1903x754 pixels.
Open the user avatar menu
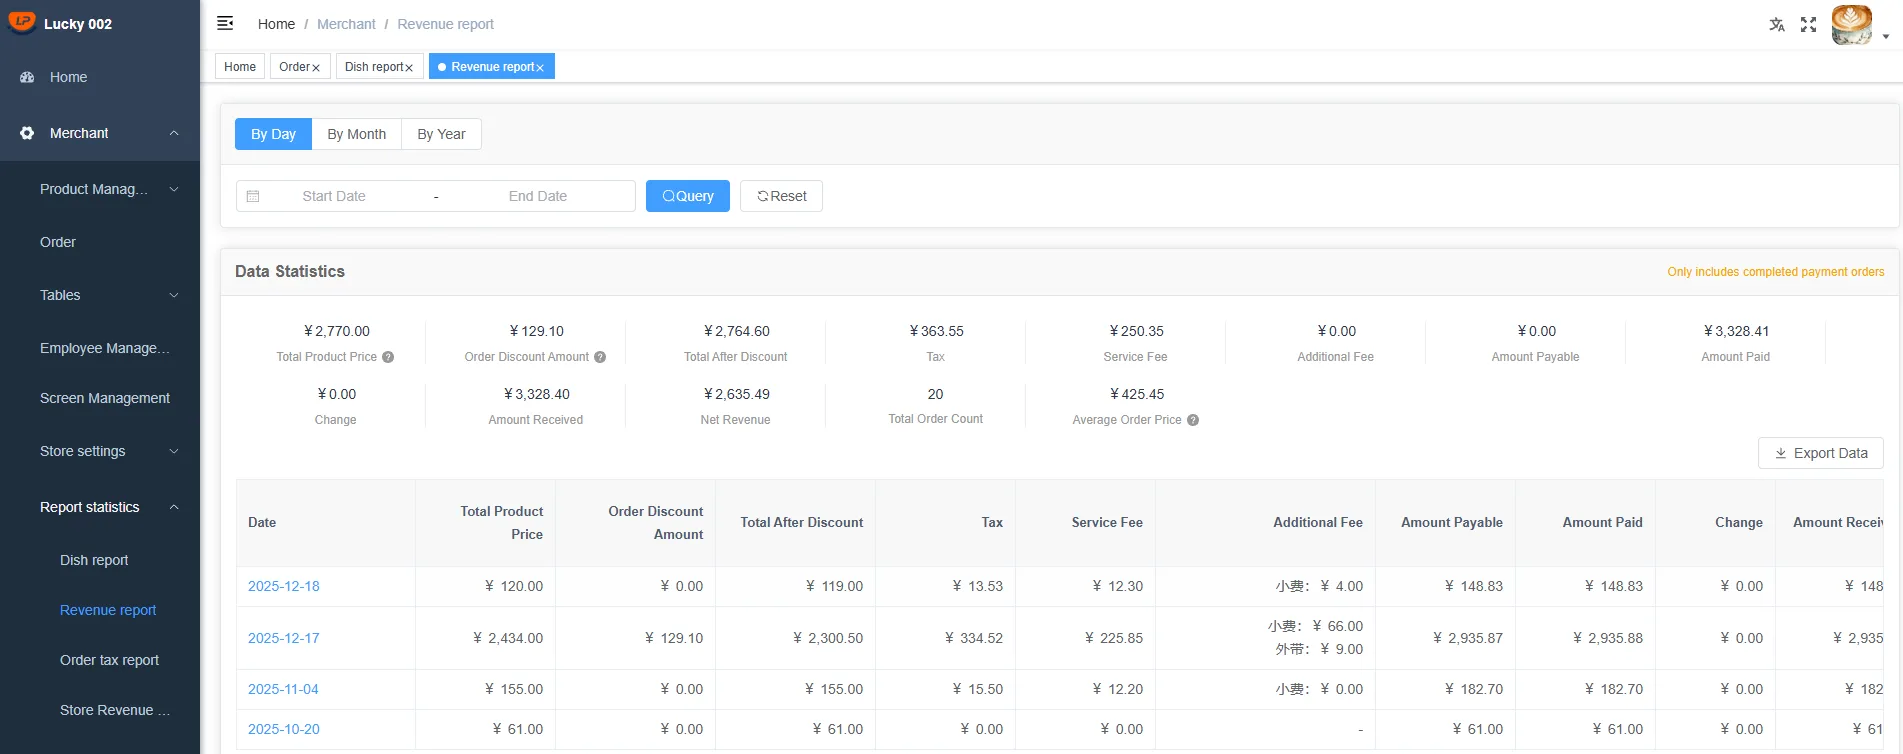[1852, 24]
